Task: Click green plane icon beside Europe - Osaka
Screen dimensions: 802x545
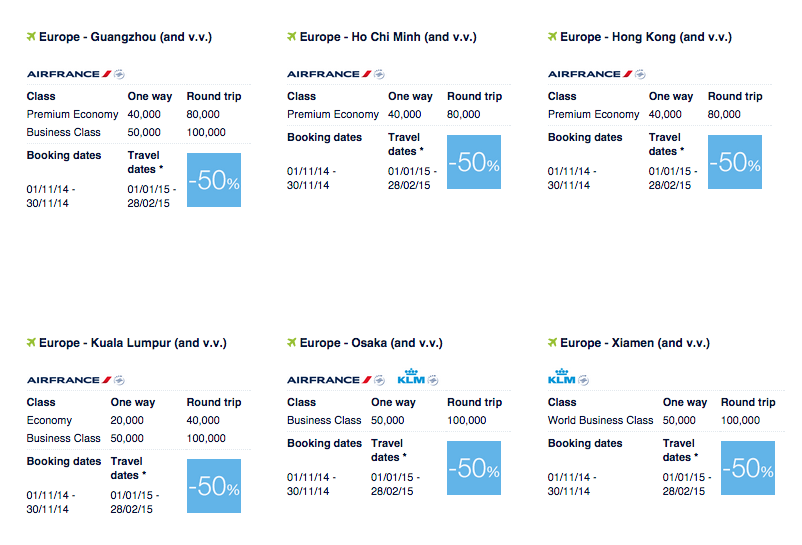Action: tap(292, 342)
